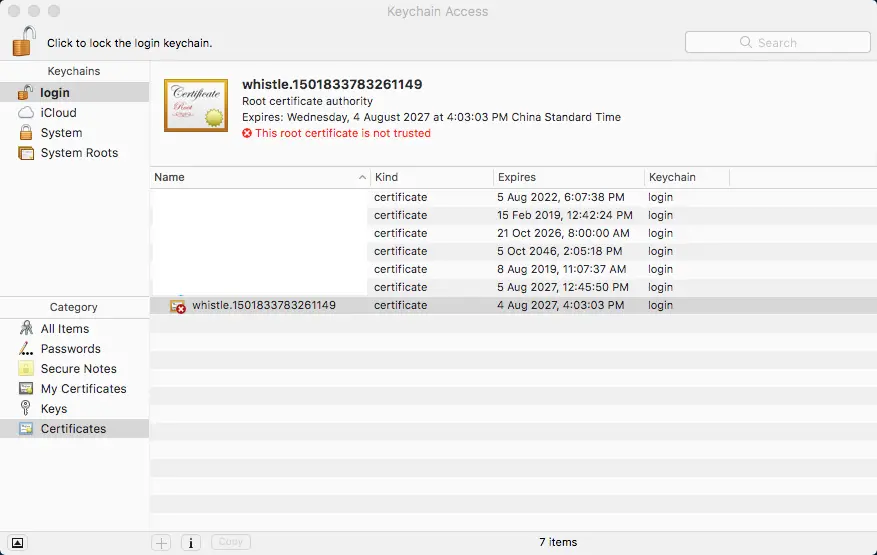
Task: Open the Secure Notes category icon
Action: click(x=26, y=368)
